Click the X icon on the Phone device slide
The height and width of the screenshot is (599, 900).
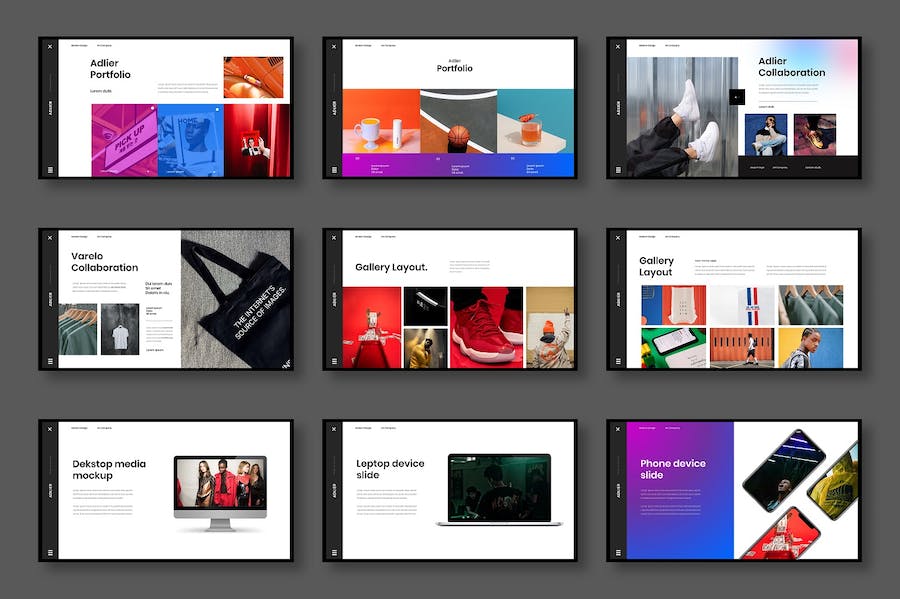pos(617,429)
